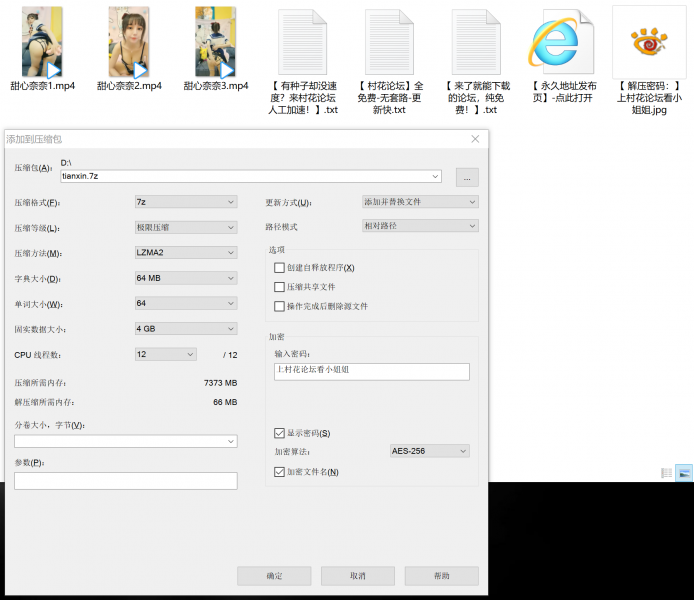Select the third .mp4 video file icon
The width and height of the screenshot is (694, 600).
[215, 42]
